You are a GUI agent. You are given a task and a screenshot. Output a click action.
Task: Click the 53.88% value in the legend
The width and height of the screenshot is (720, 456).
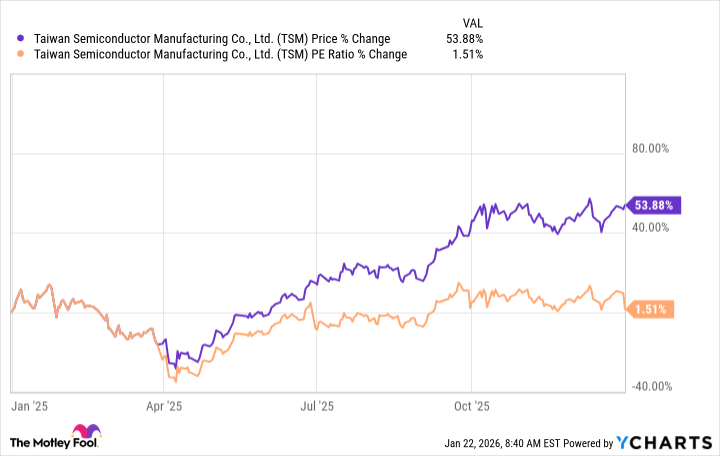[464, 39]
